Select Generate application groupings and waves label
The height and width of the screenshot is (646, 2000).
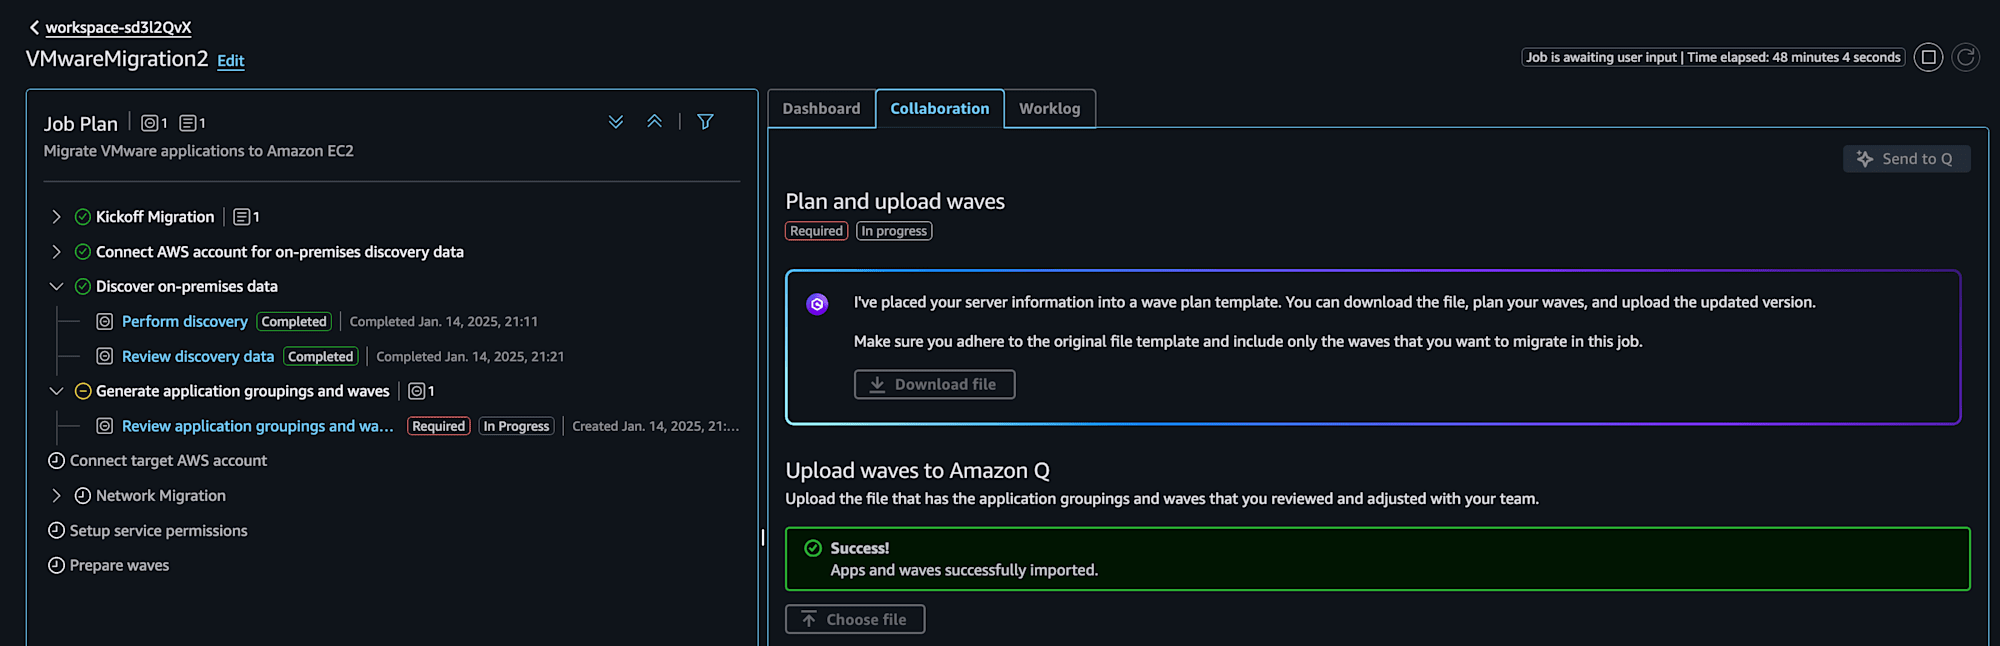click(243, 391)
